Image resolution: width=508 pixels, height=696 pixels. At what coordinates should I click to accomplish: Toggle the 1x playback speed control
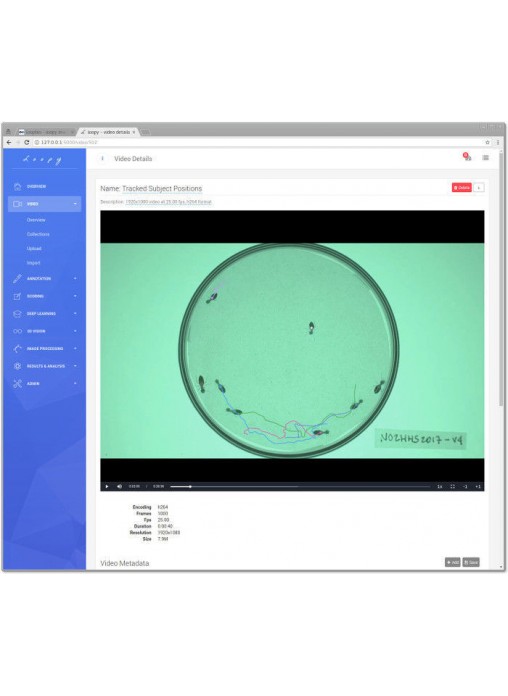coord(440,486)
